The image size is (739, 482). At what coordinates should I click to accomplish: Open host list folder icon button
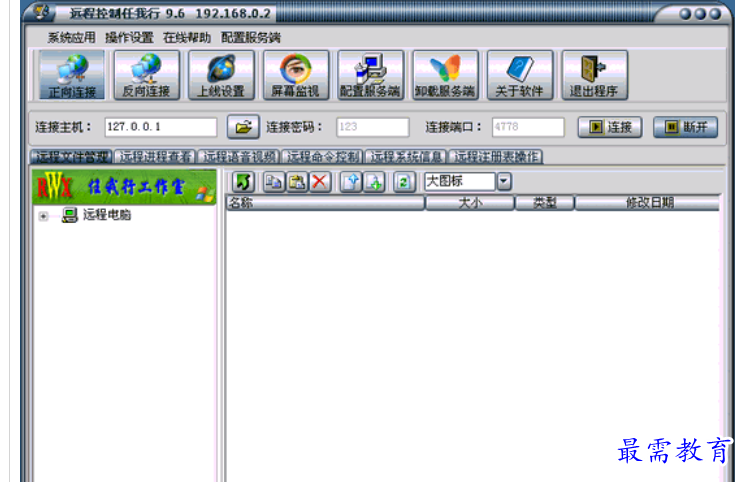point(243,127)
